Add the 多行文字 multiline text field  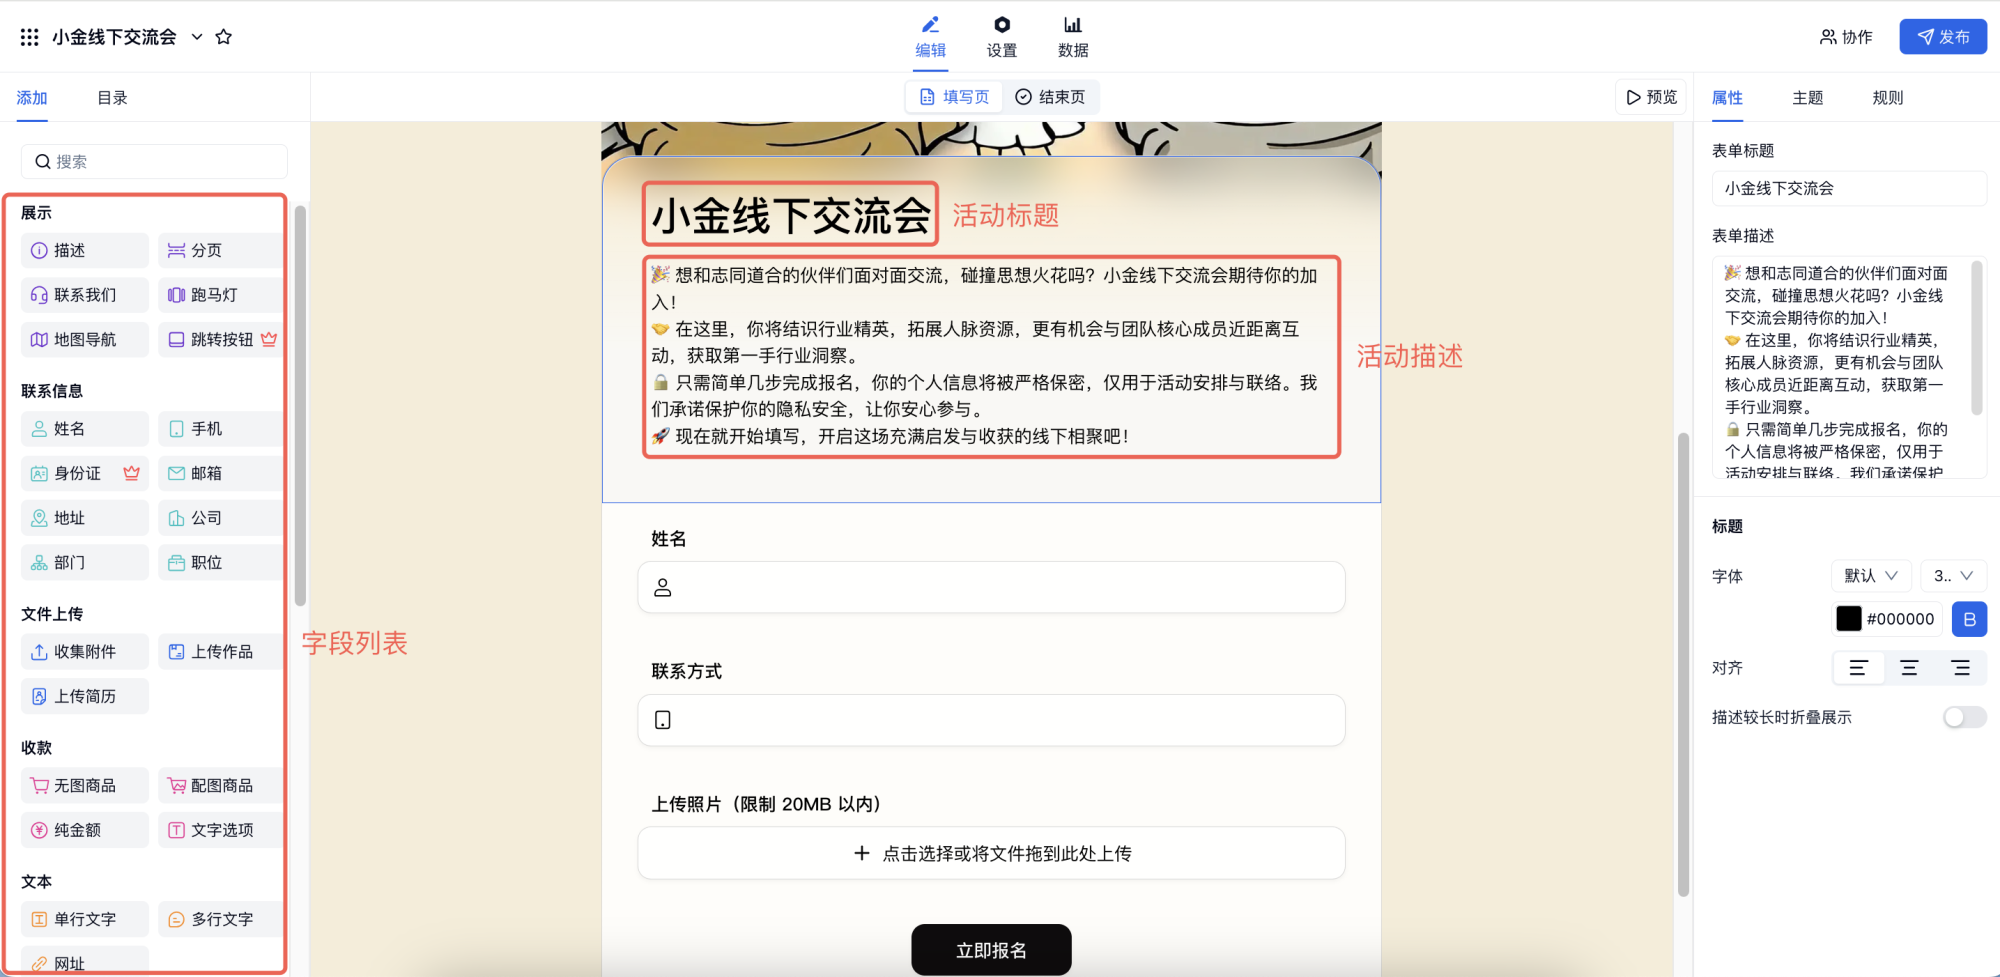220,919
